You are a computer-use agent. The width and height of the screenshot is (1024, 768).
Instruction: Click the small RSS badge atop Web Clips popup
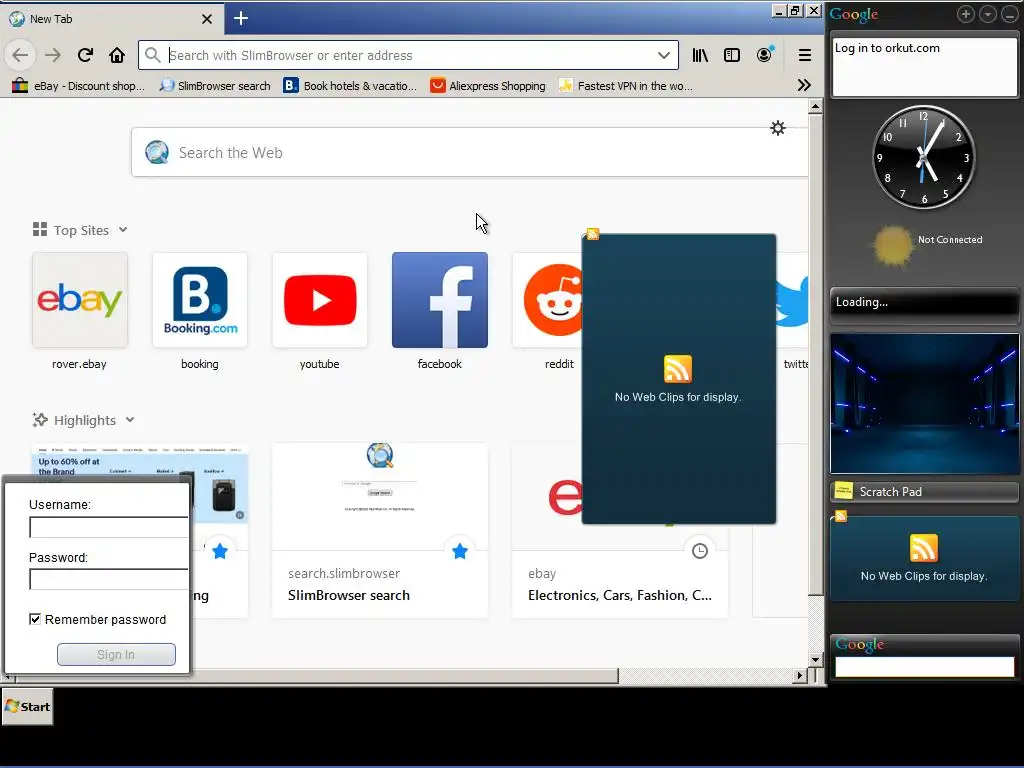tap(593, 234)
